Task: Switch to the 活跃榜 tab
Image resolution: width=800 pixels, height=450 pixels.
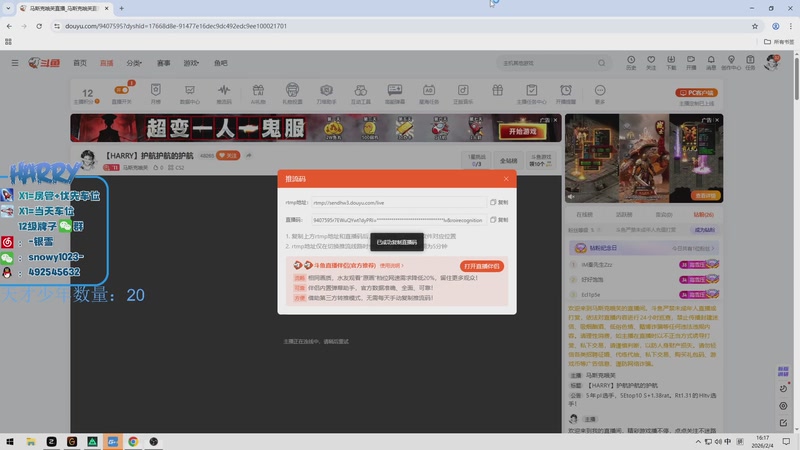Action: 624,215
